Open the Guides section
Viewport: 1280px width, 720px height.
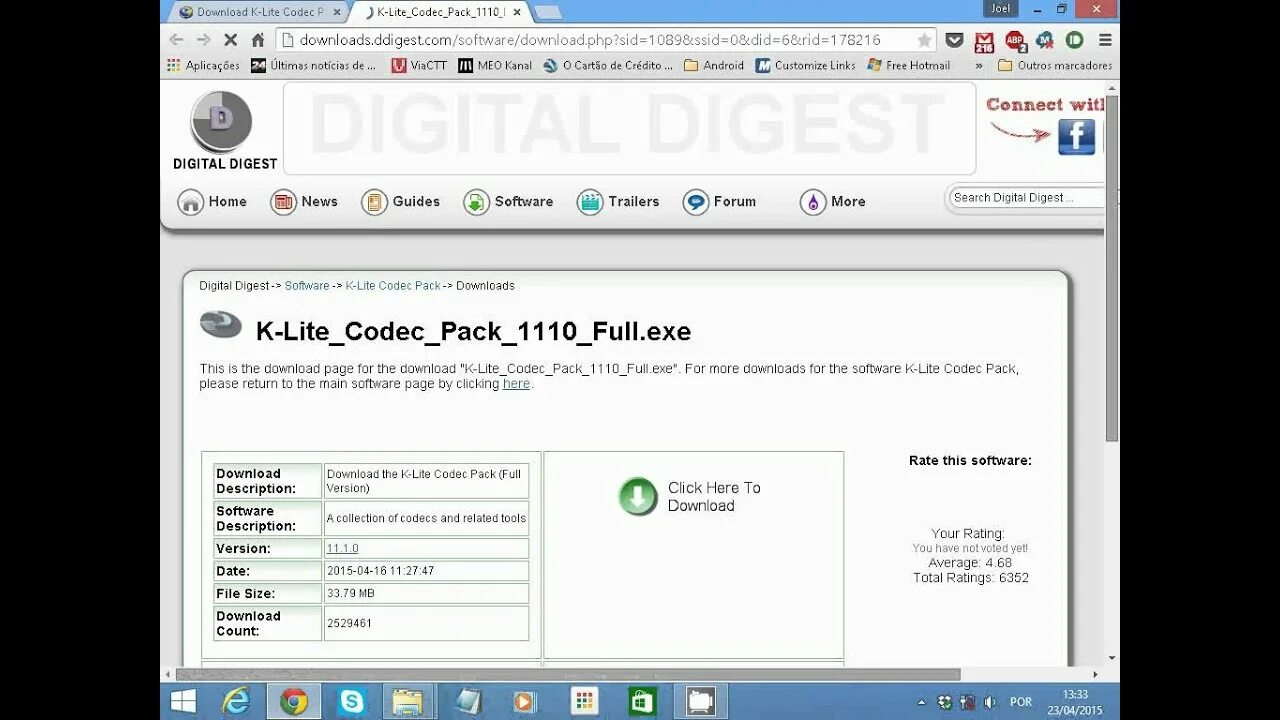[401, 202]
